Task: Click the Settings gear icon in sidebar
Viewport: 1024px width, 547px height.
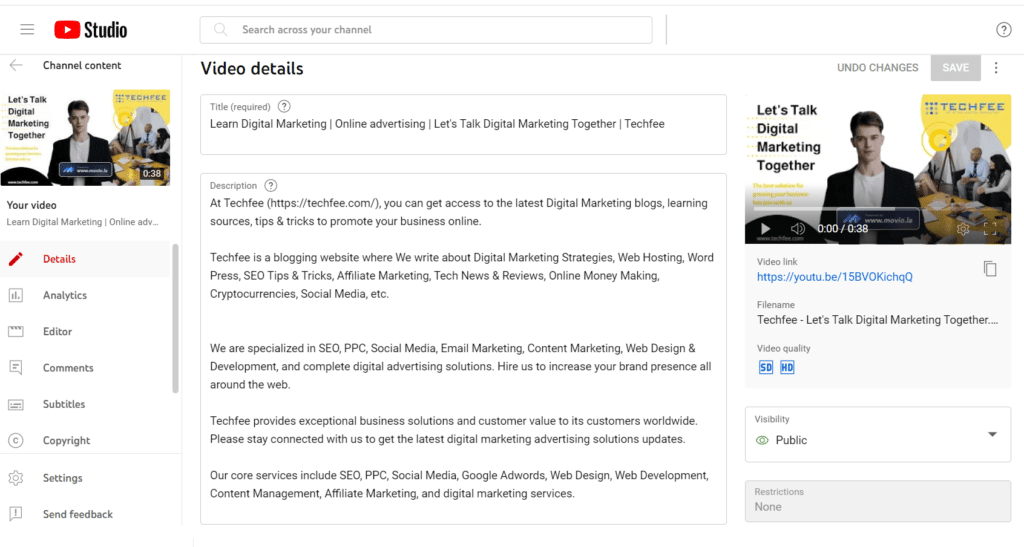Action: pyautogui.click(x=16, y=478)
